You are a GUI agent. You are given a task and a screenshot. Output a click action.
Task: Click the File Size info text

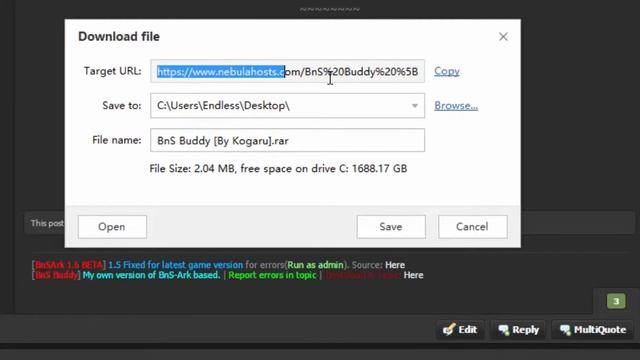click(x=278, y=169)
